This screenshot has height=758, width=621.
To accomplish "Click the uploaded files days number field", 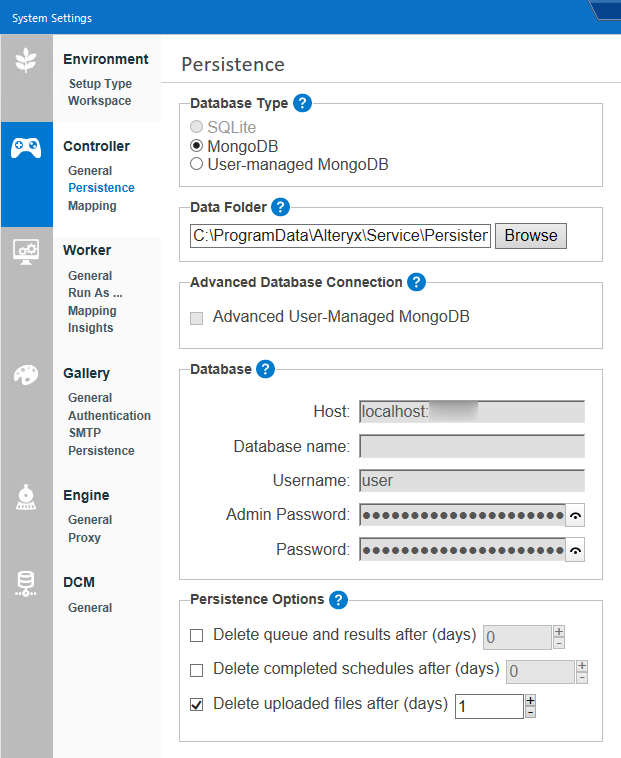I will point(490,706).
